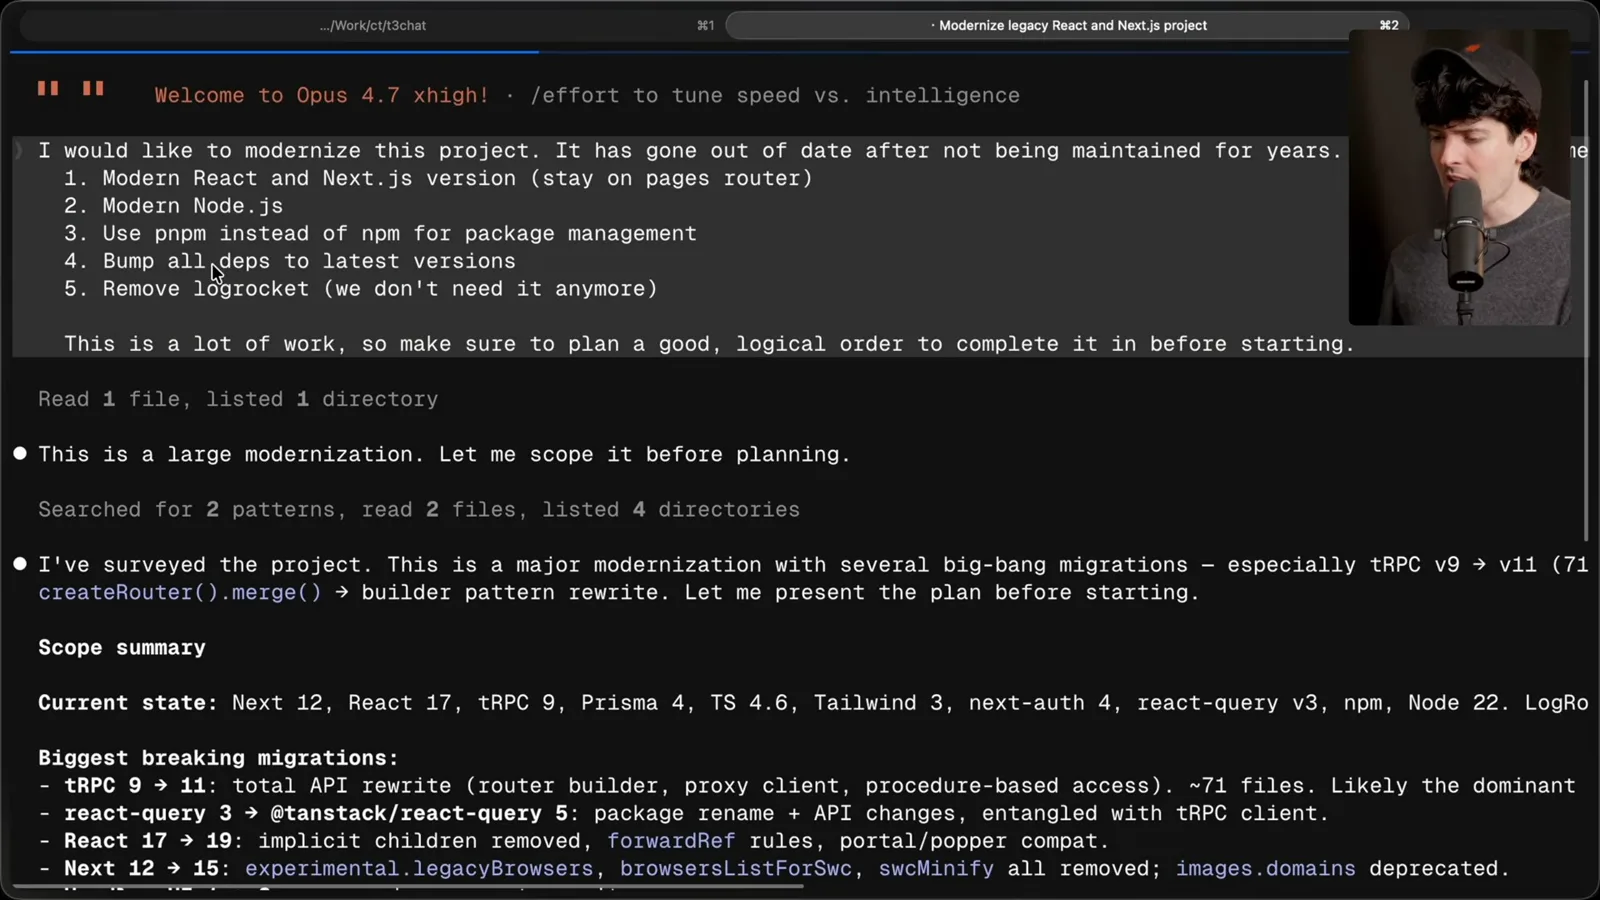Click the vertical scrollbar on the right edge
The height and width of the screenshot is (900, 1600).
[x=1586, y=310]
